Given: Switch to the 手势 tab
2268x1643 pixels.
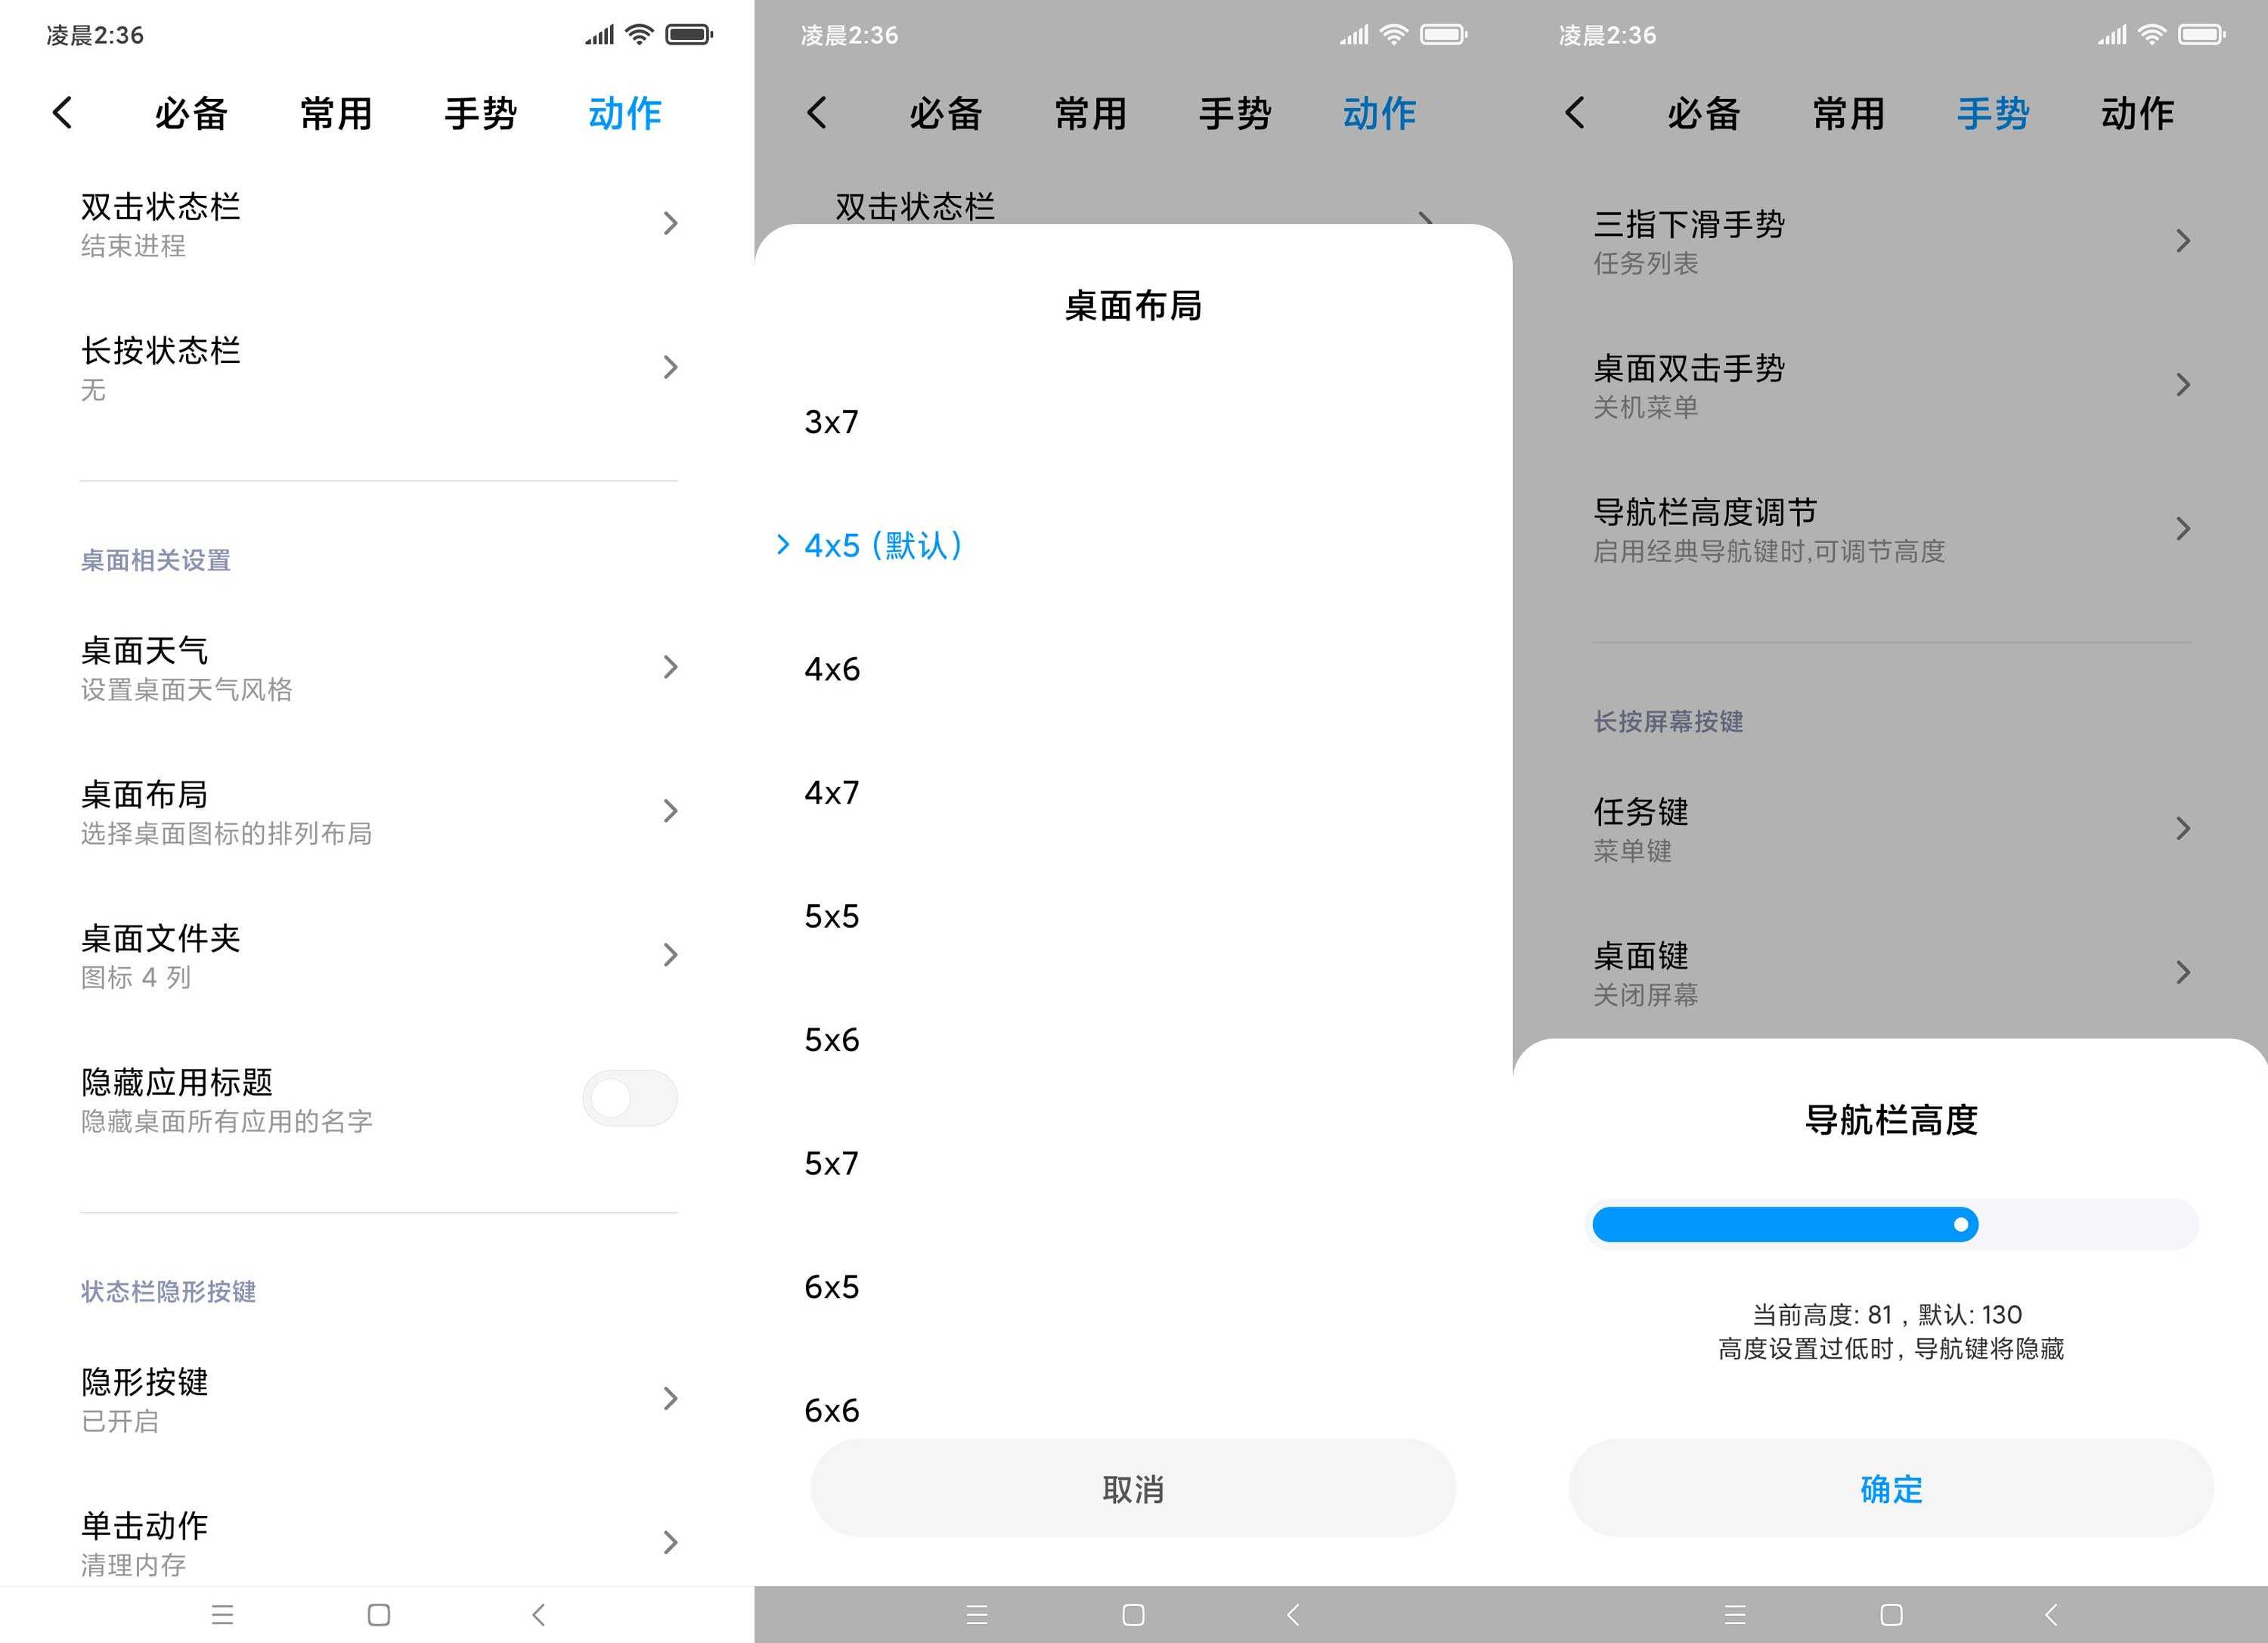Looking at the screenshot, I should pos(481,113).
